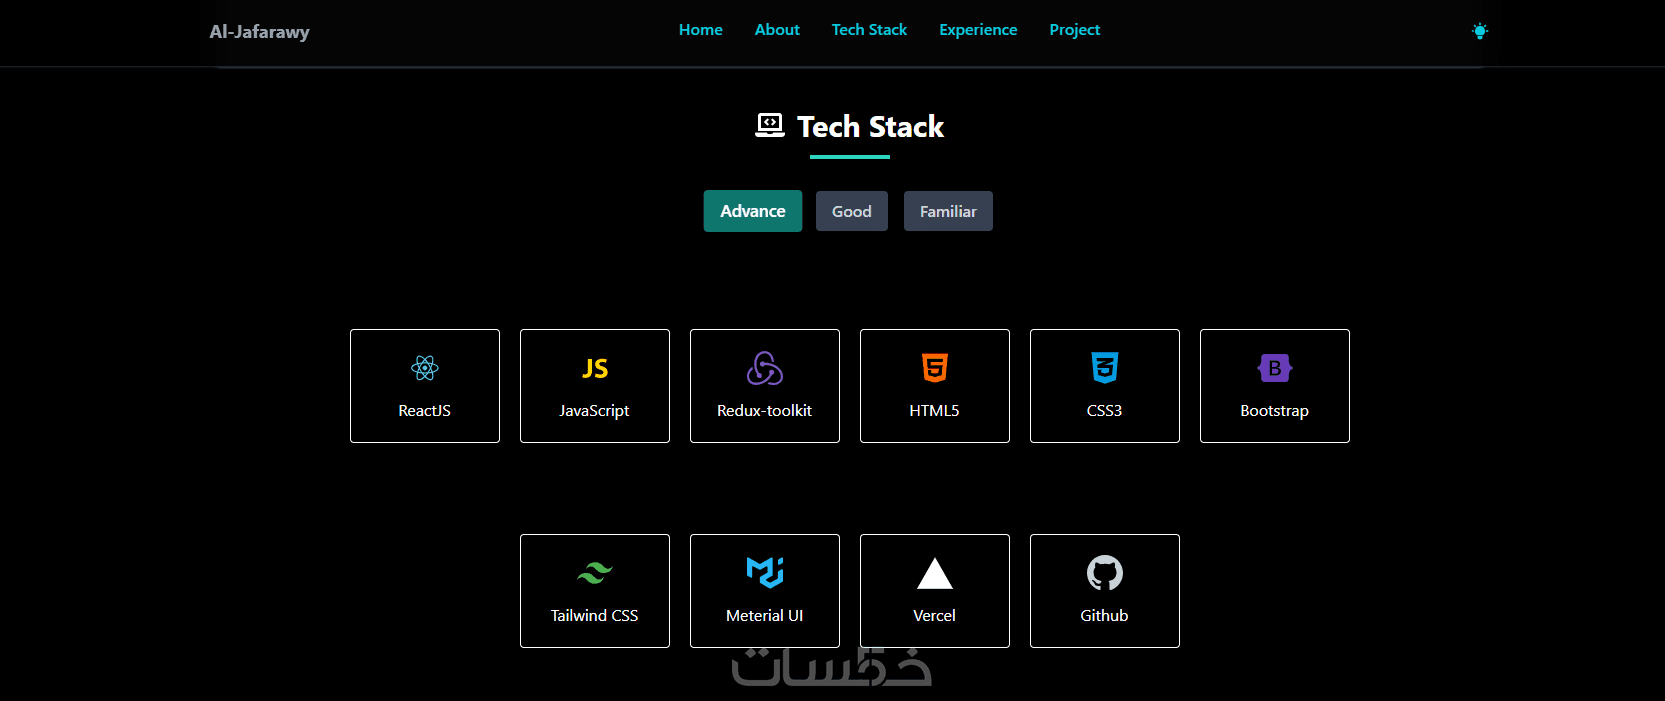Click the Meterial UI label text
Image resolution: width=1665 pixels, height=701 pixels.
click(x=765, y=616)
